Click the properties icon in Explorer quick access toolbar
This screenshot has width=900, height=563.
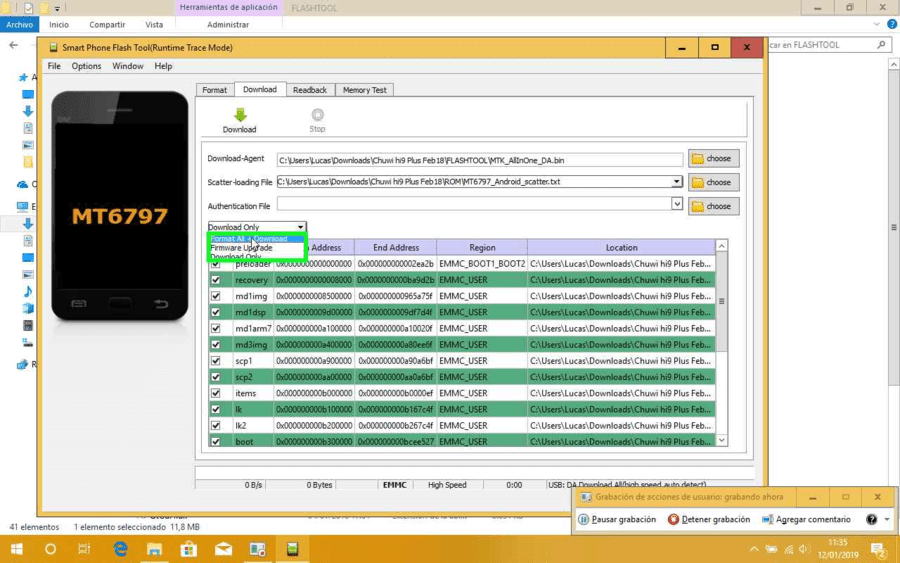coord(29,8)
